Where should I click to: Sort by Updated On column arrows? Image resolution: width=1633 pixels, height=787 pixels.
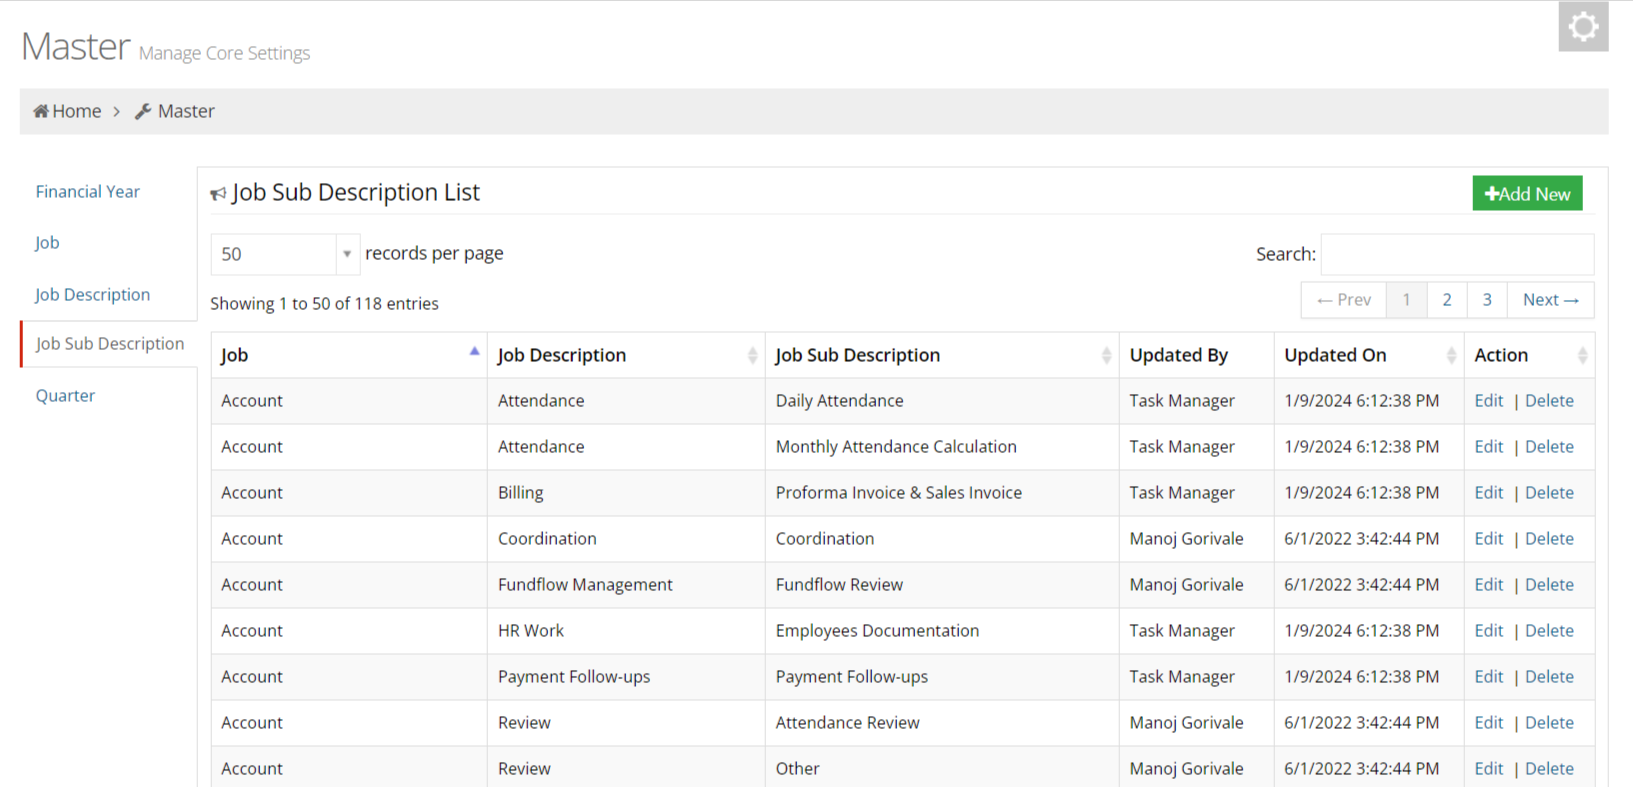click(x=1451, y=355)
